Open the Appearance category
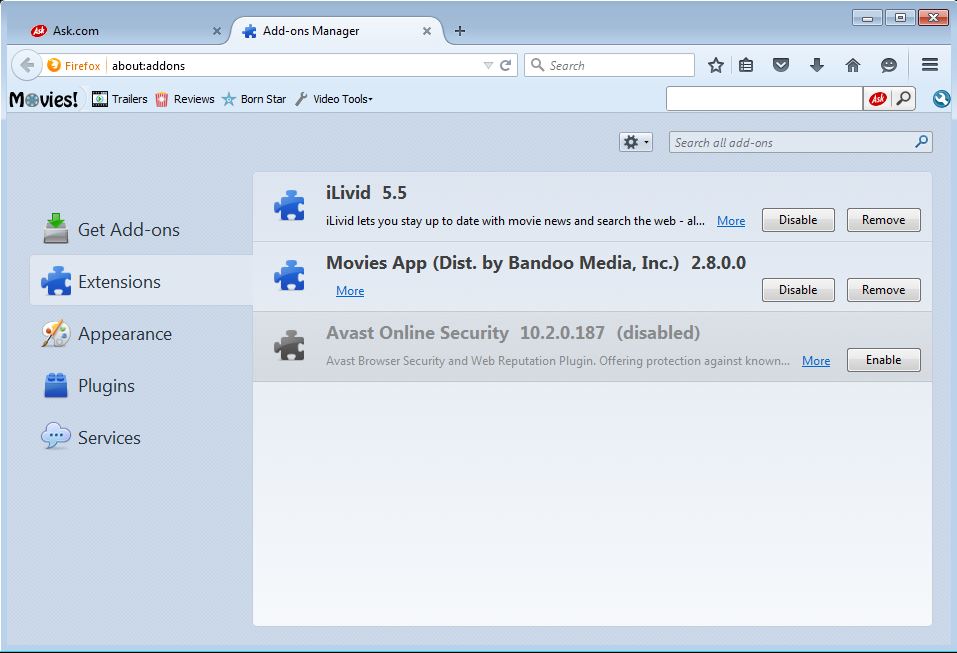 [142, 334]
